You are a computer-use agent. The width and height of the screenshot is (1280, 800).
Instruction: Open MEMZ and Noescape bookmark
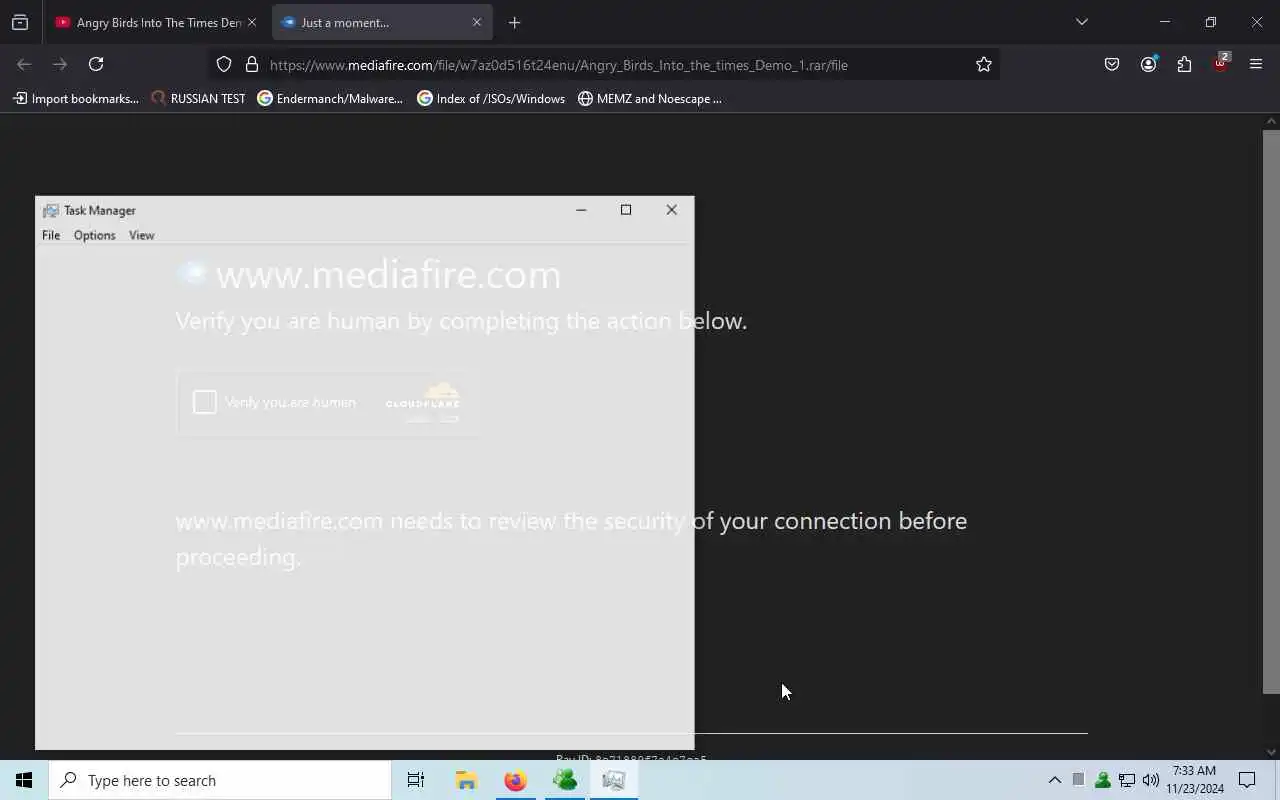pos(650,98)
